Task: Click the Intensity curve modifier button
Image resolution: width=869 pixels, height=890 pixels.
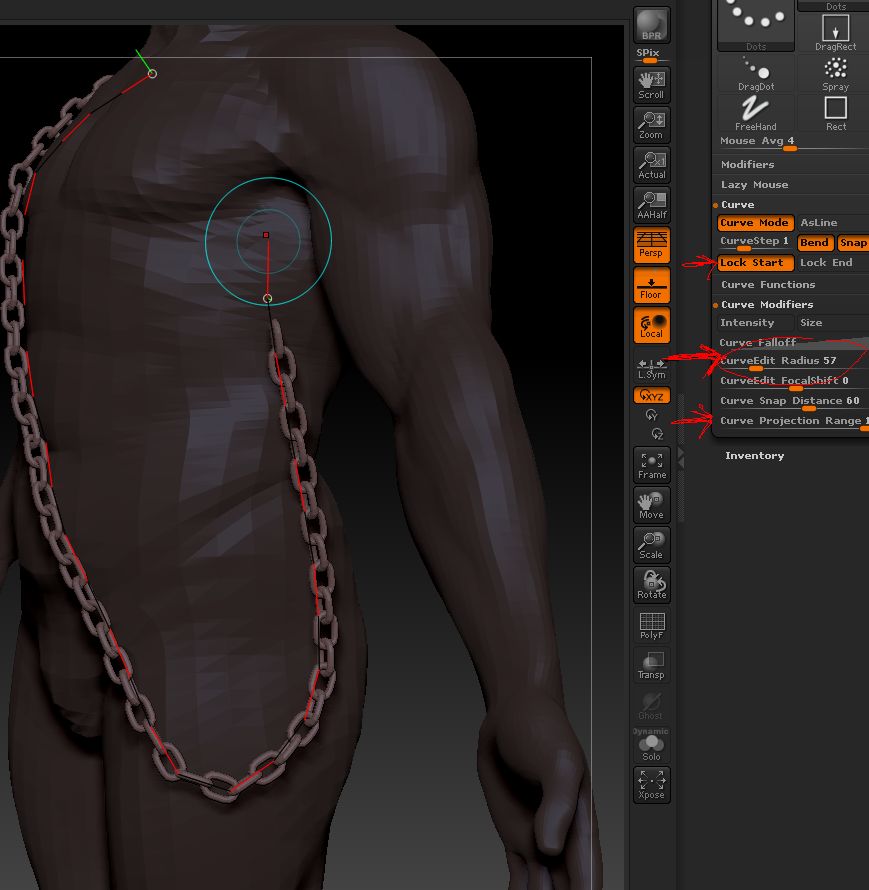Action: 755,323
